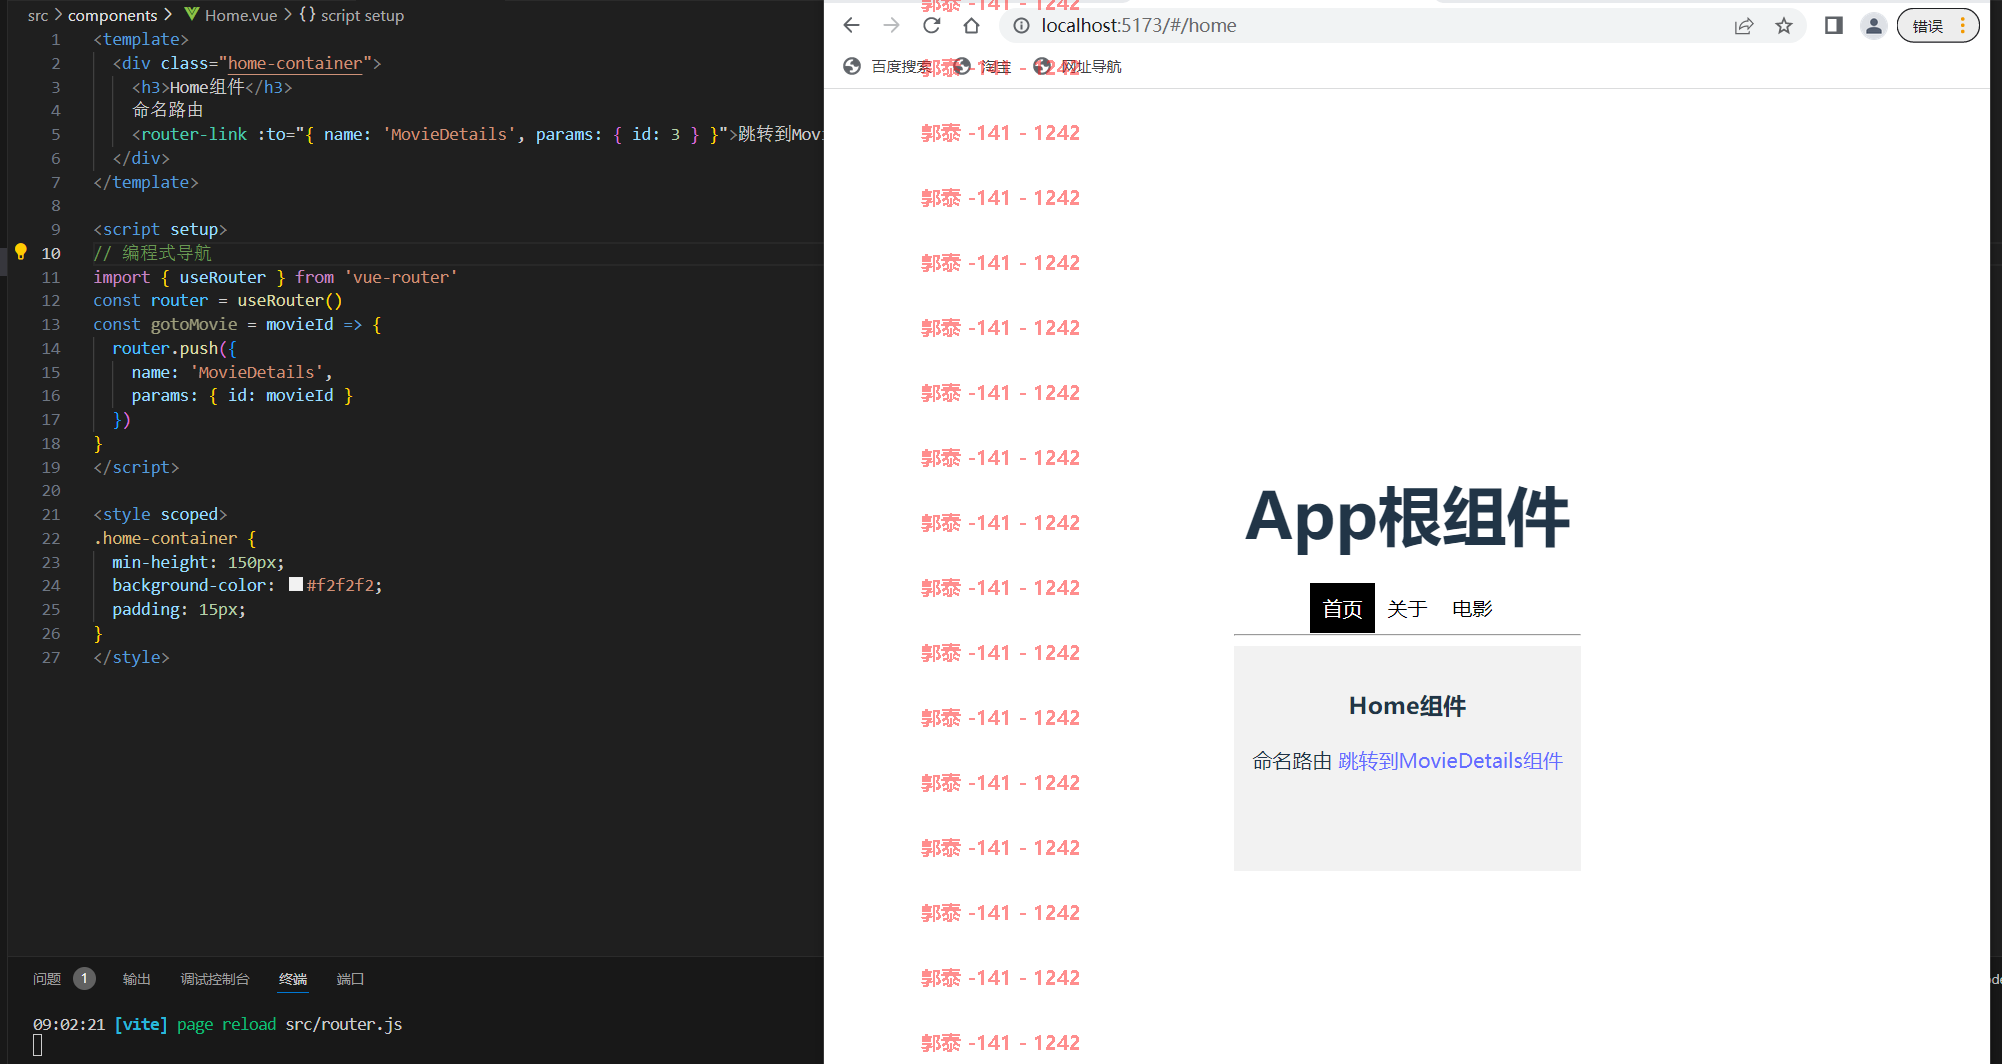Click the site info icon in address bar
Viewport: 2002px width, 1064px height.
1021,26
